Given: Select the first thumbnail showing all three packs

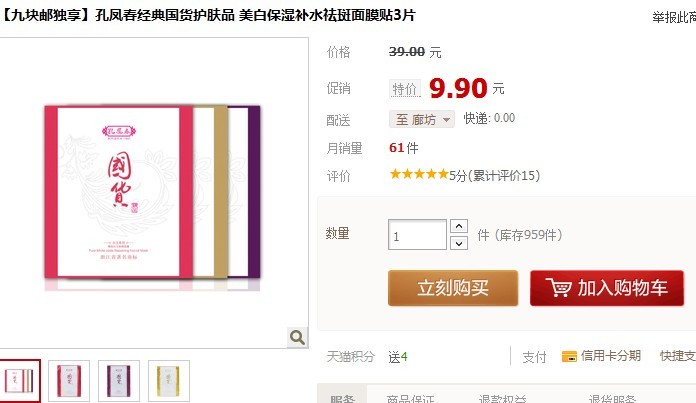Looking at the screenshot, I should 19,381.
